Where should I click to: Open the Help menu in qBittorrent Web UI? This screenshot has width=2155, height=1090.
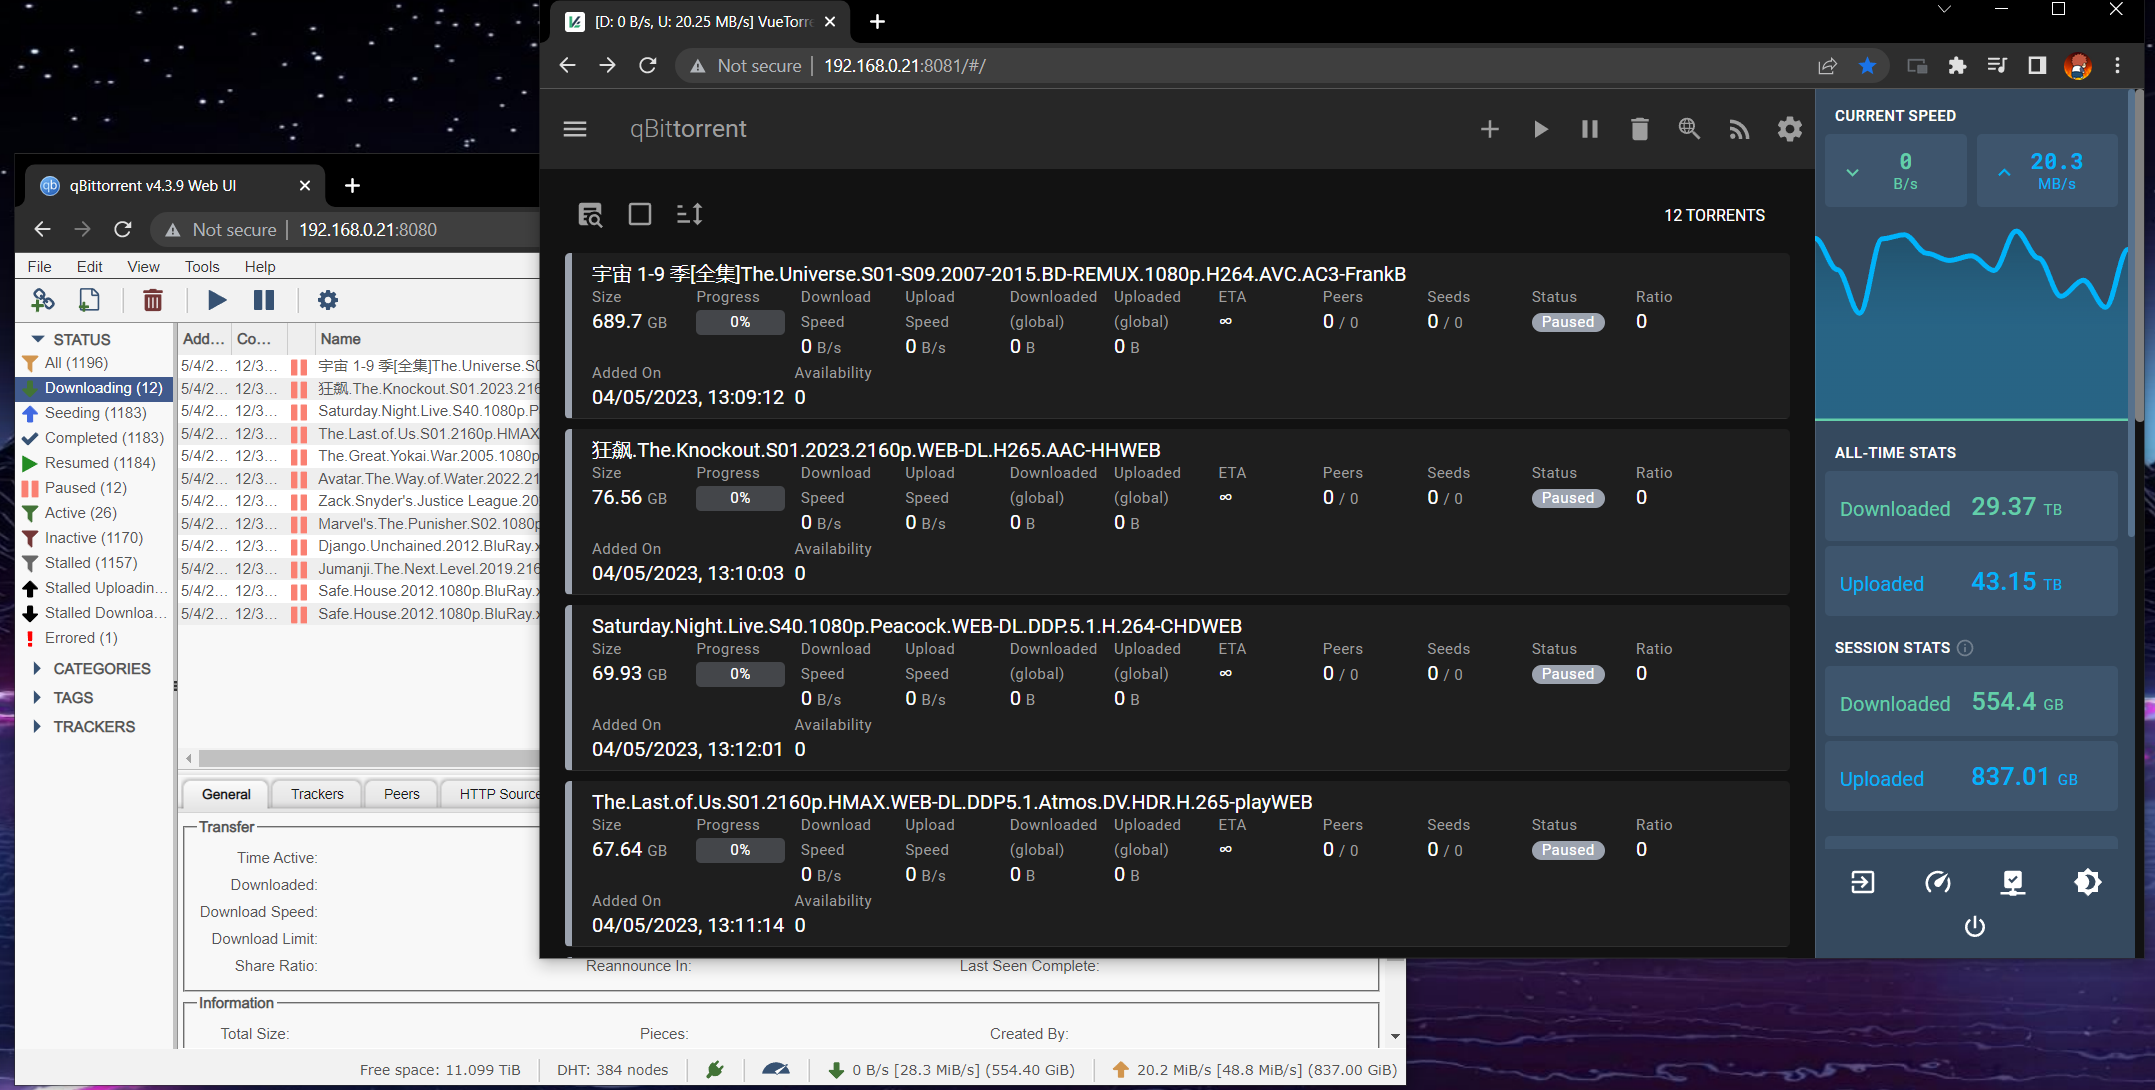(x=260, y=266)
